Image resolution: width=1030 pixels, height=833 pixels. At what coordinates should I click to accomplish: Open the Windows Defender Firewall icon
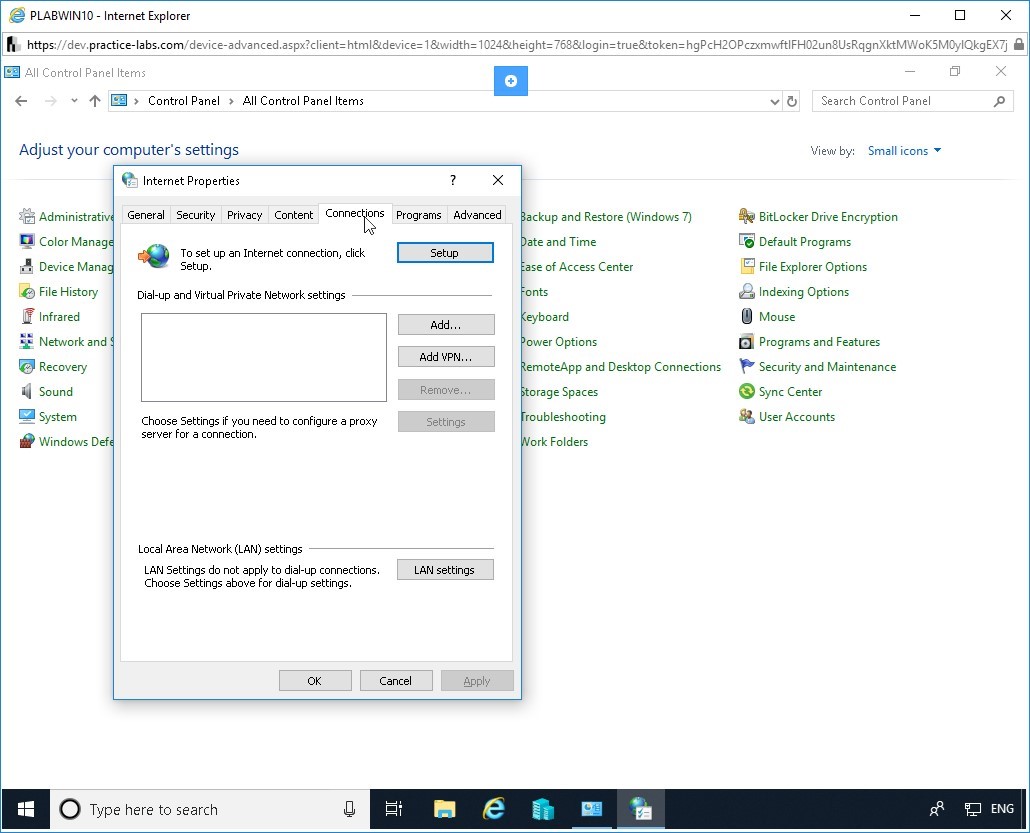27,441
